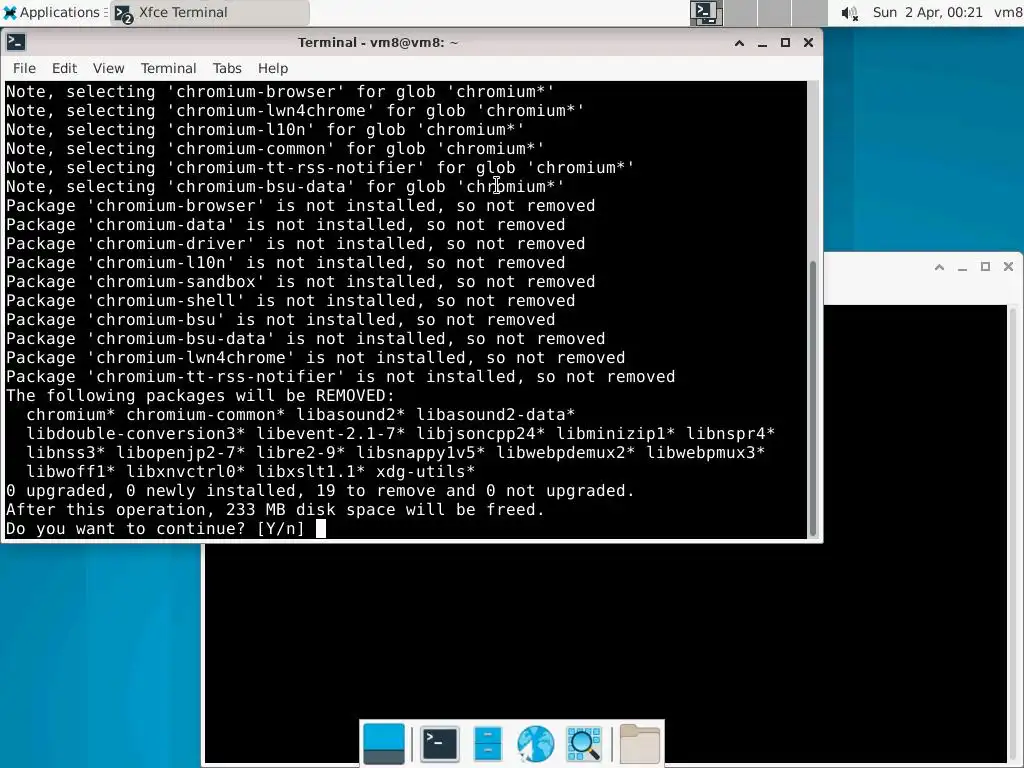Open File Manager drawer icon in dock
Viewport: 1024px width, 768px height.
click(x=487, y=743)
